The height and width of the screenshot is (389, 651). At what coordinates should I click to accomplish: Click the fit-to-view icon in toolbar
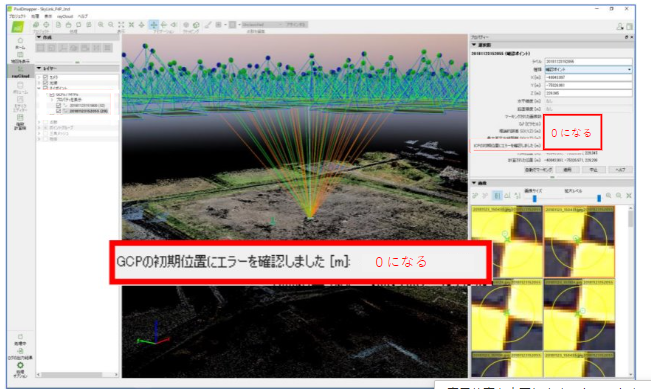[121, 25]
